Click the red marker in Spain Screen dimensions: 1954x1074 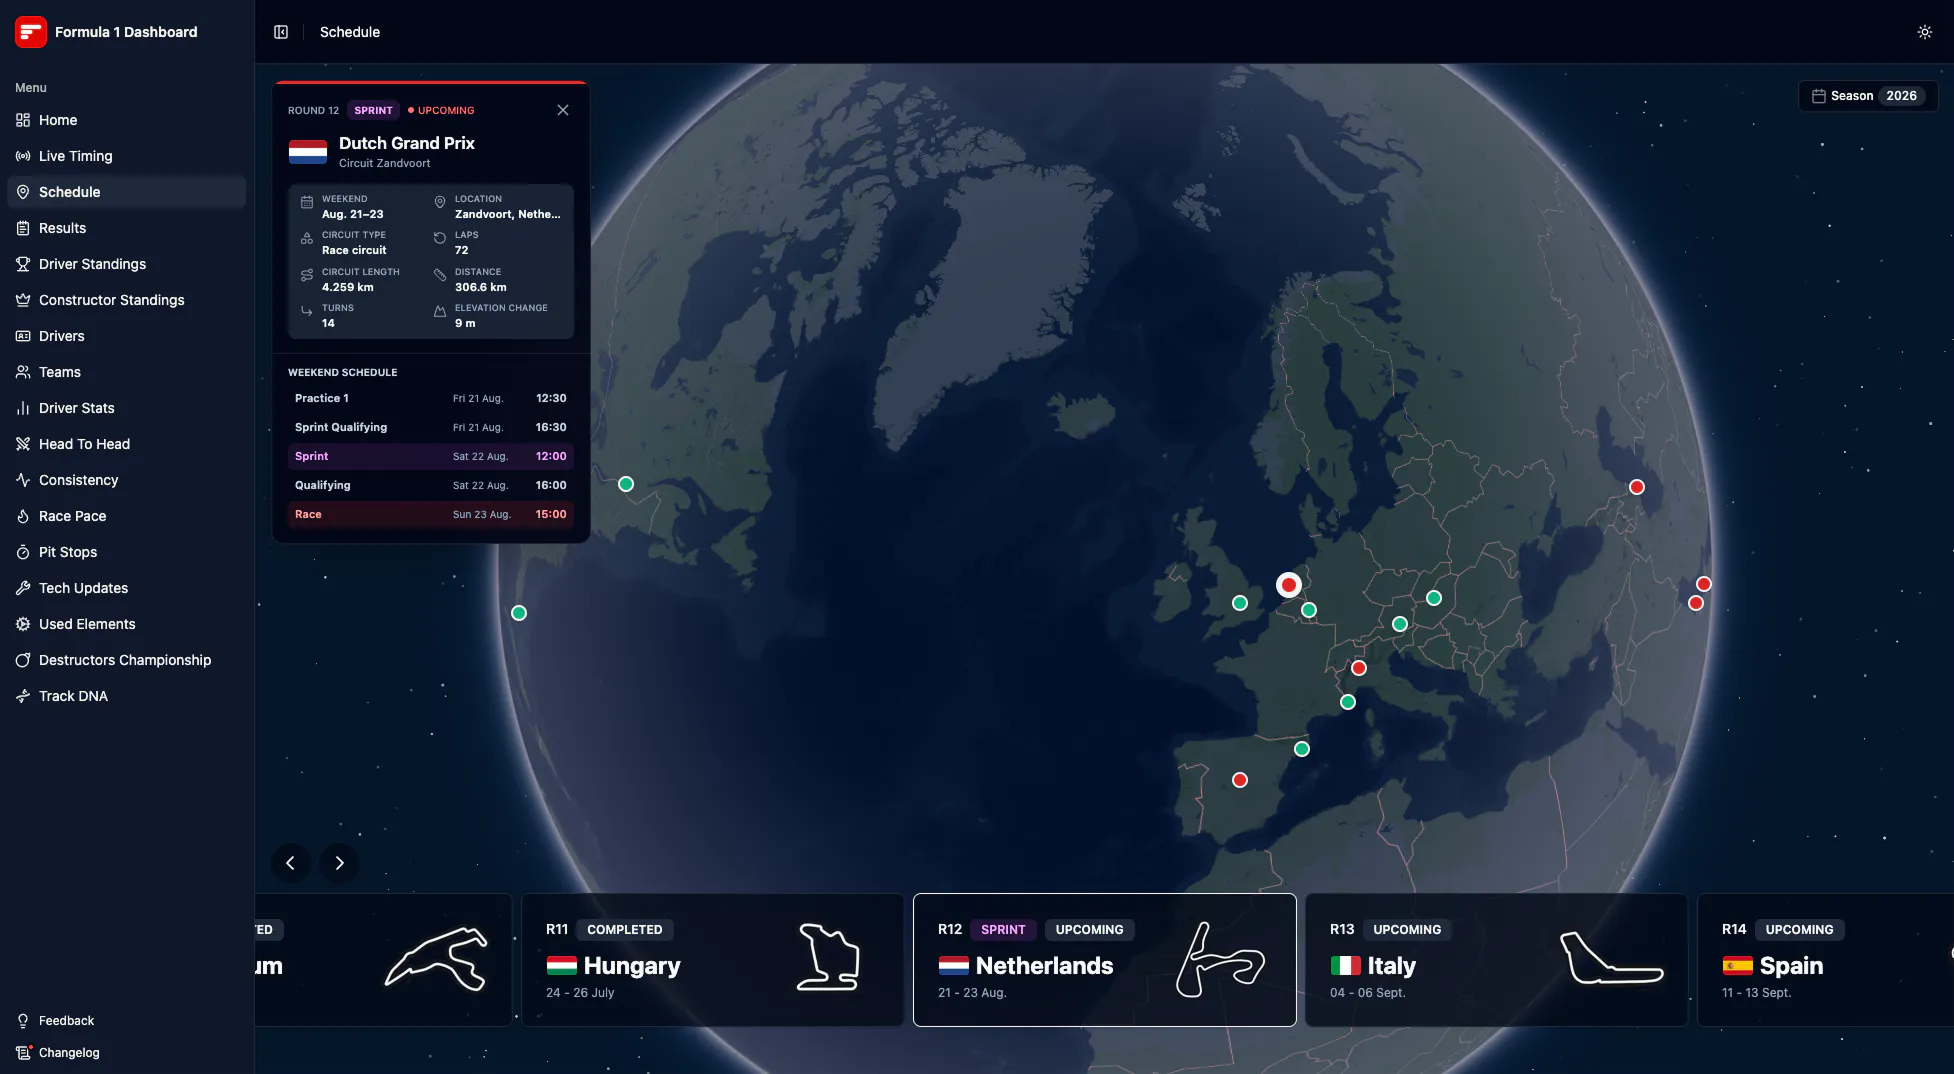click(1240, 780)
